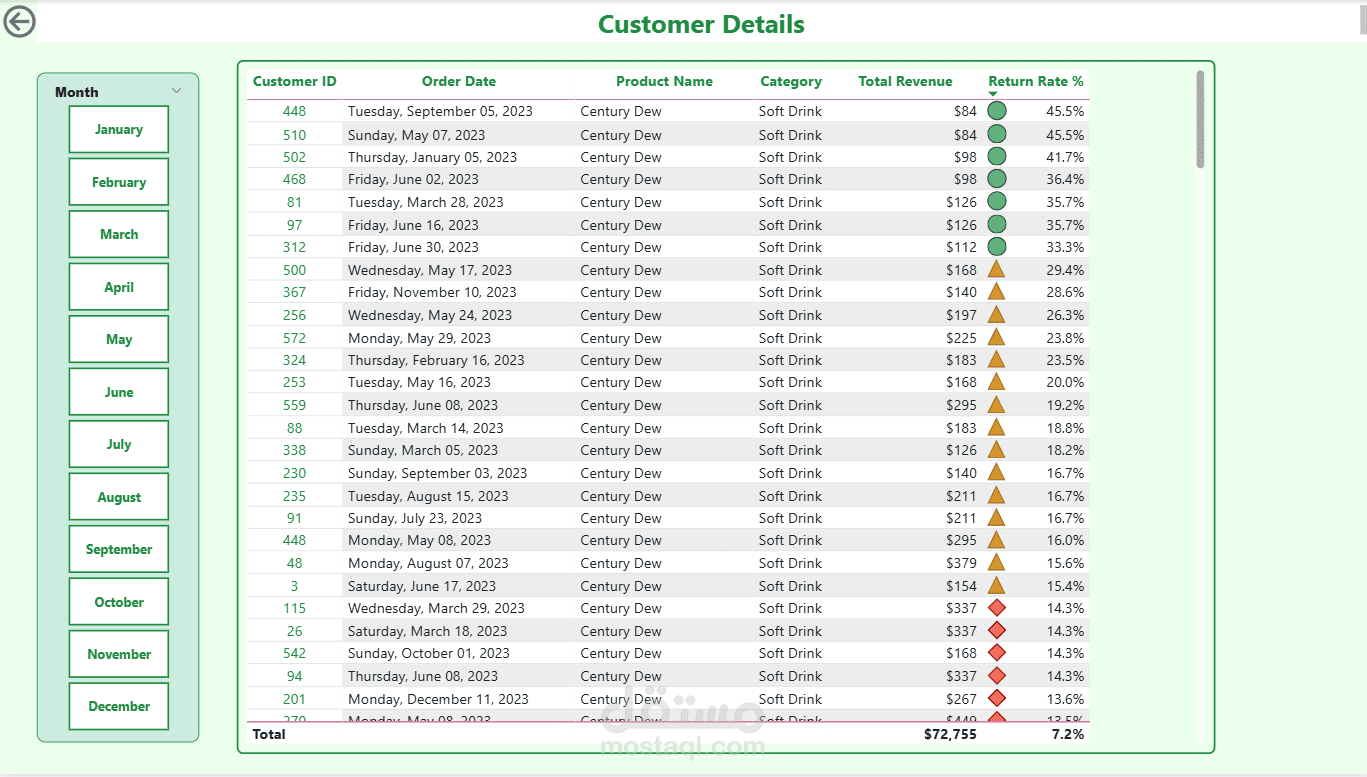Click the sort arrow under Return Rate %
The image size is (1367, 777).
993,94
